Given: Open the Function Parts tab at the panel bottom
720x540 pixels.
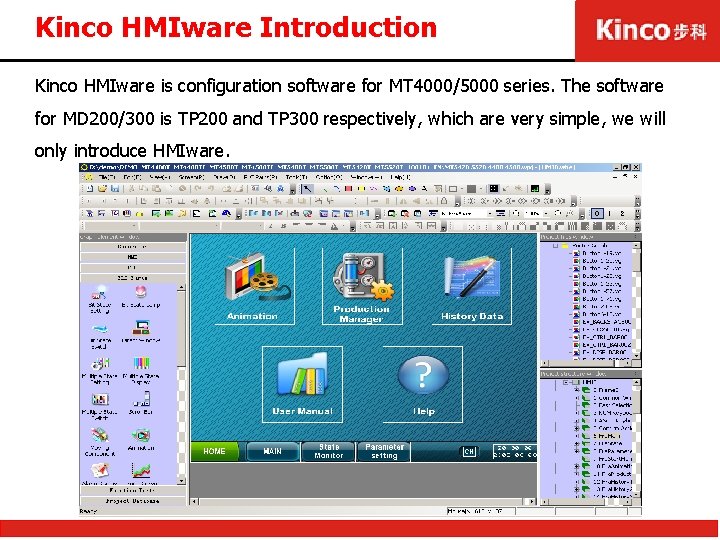Looking at the screenshot, I should pos(133,490).
